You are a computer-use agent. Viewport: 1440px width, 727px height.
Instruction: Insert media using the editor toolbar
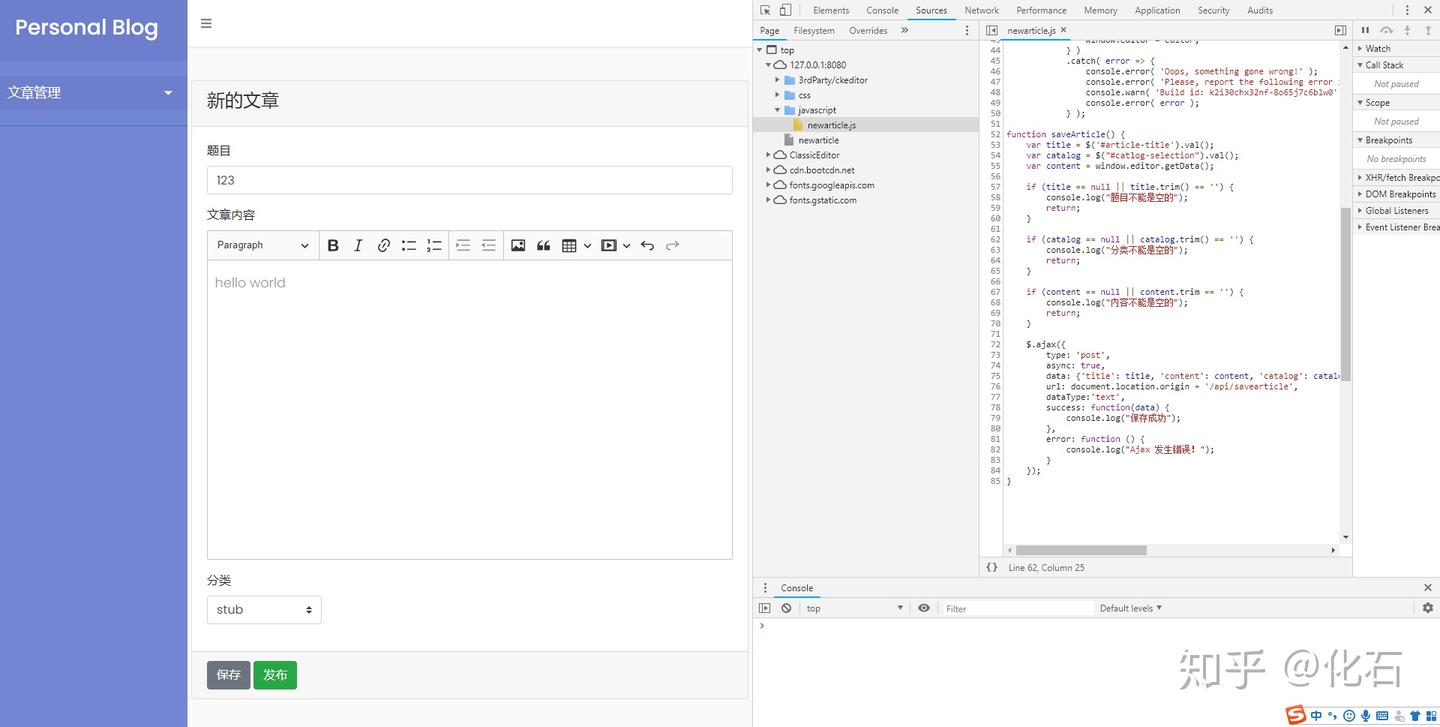point(609,245)
